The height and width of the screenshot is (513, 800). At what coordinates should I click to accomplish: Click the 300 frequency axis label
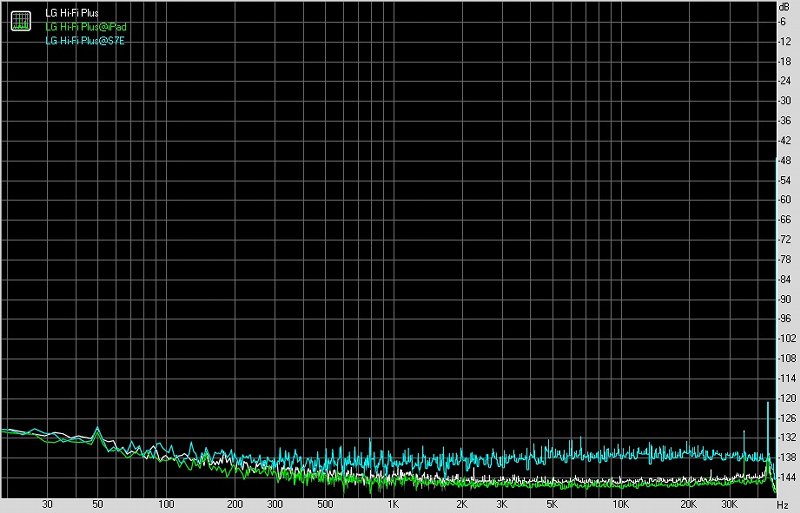(x=274, y=504)
